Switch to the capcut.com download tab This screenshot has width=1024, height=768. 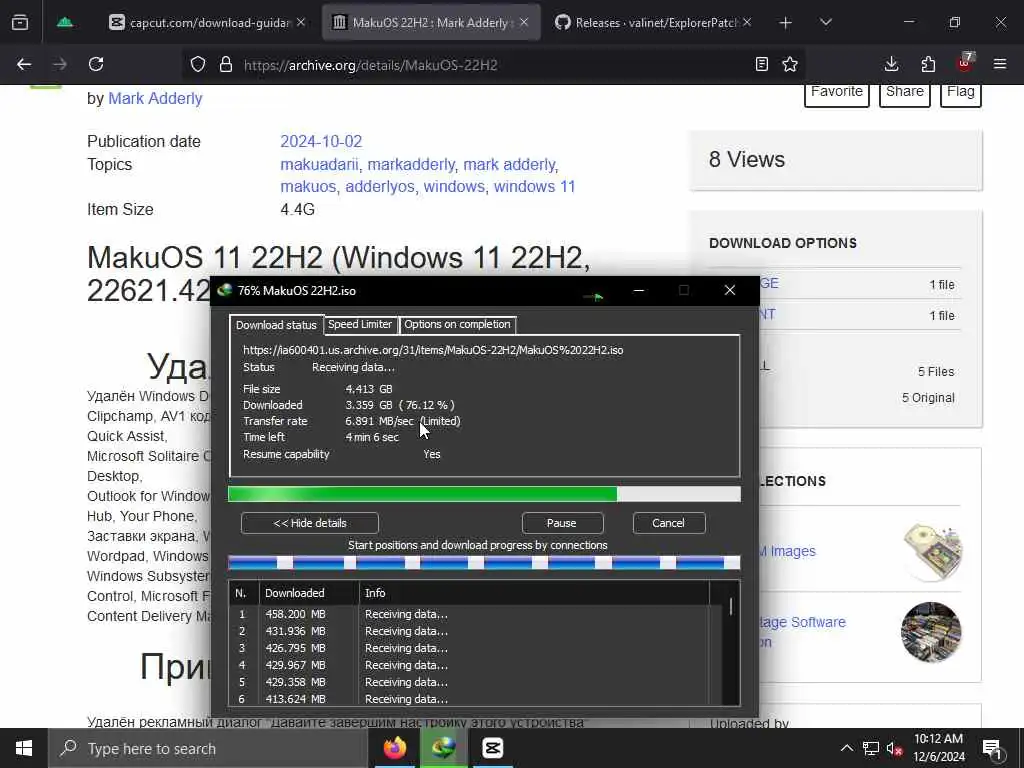[208, 23]
